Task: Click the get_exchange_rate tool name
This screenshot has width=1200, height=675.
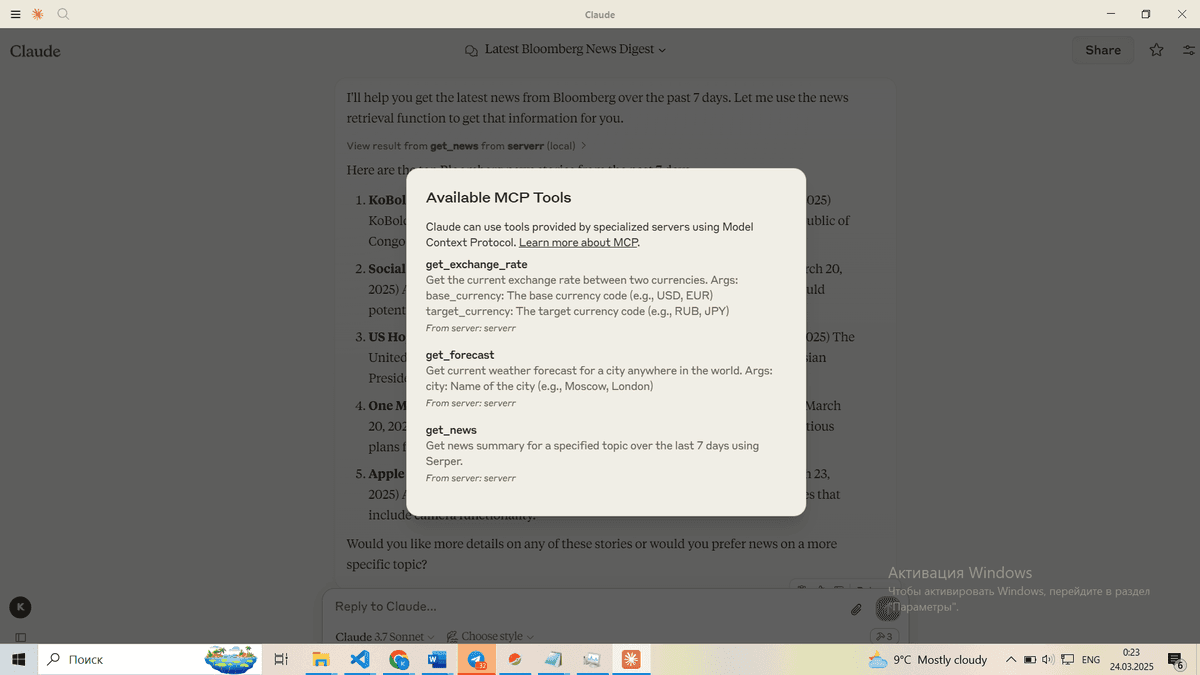Action: coord(476,265)
